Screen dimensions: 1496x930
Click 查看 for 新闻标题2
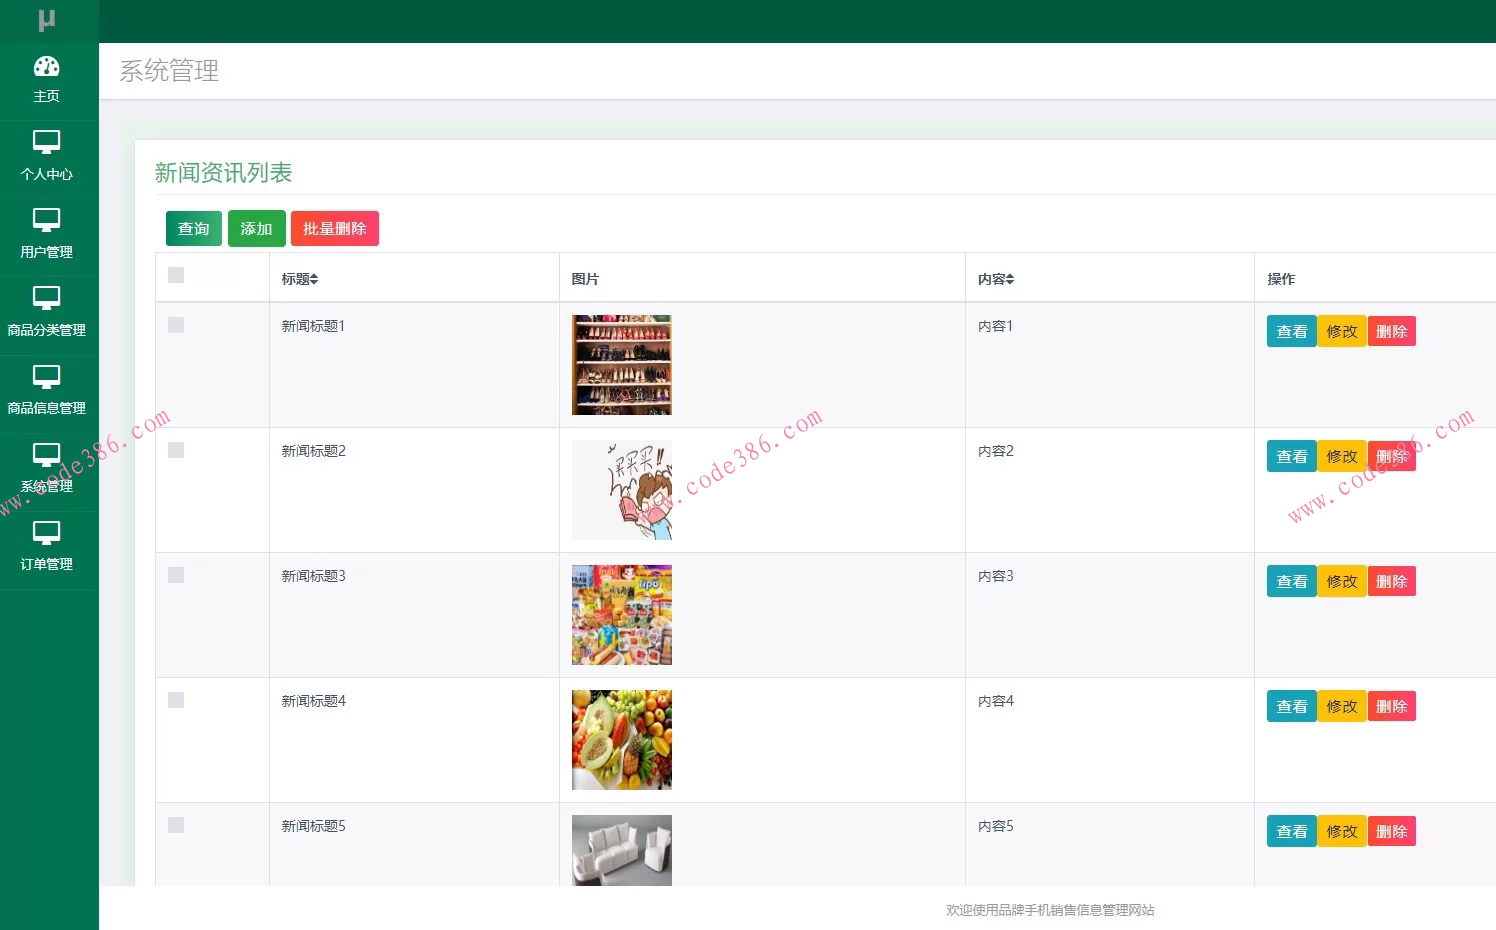(x=1292, y=456)
